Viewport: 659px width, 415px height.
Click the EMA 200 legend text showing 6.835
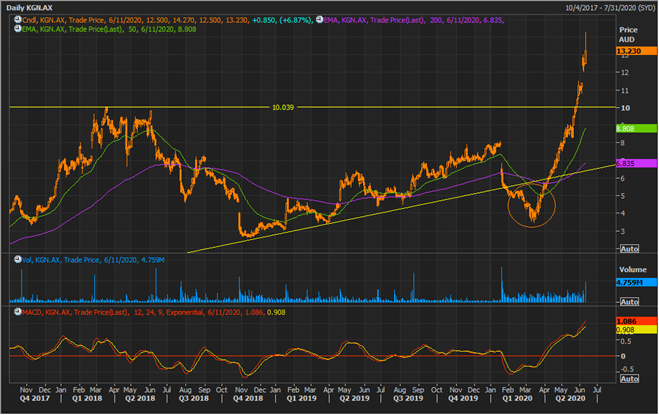(414, 20)
